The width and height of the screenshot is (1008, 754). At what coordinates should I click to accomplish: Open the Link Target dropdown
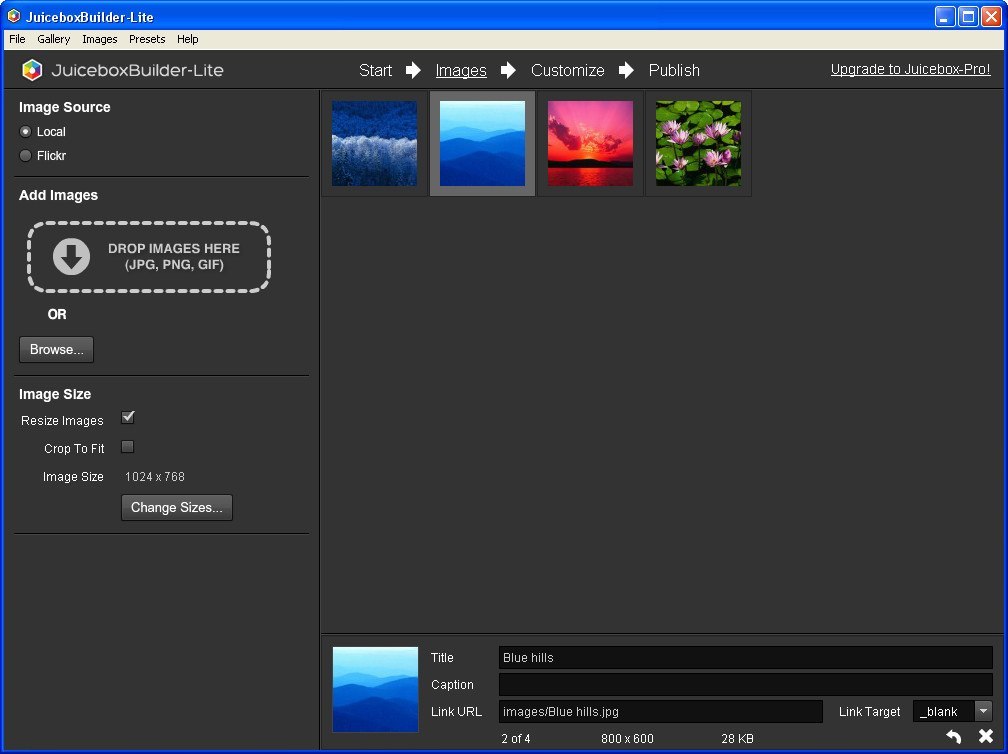(x=983, y=711)
